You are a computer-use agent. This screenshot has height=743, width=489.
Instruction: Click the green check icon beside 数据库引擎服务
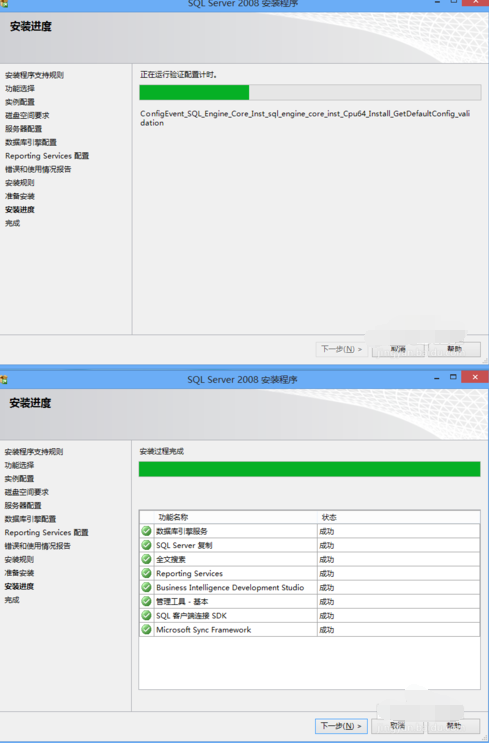click(x=146, y=531)
